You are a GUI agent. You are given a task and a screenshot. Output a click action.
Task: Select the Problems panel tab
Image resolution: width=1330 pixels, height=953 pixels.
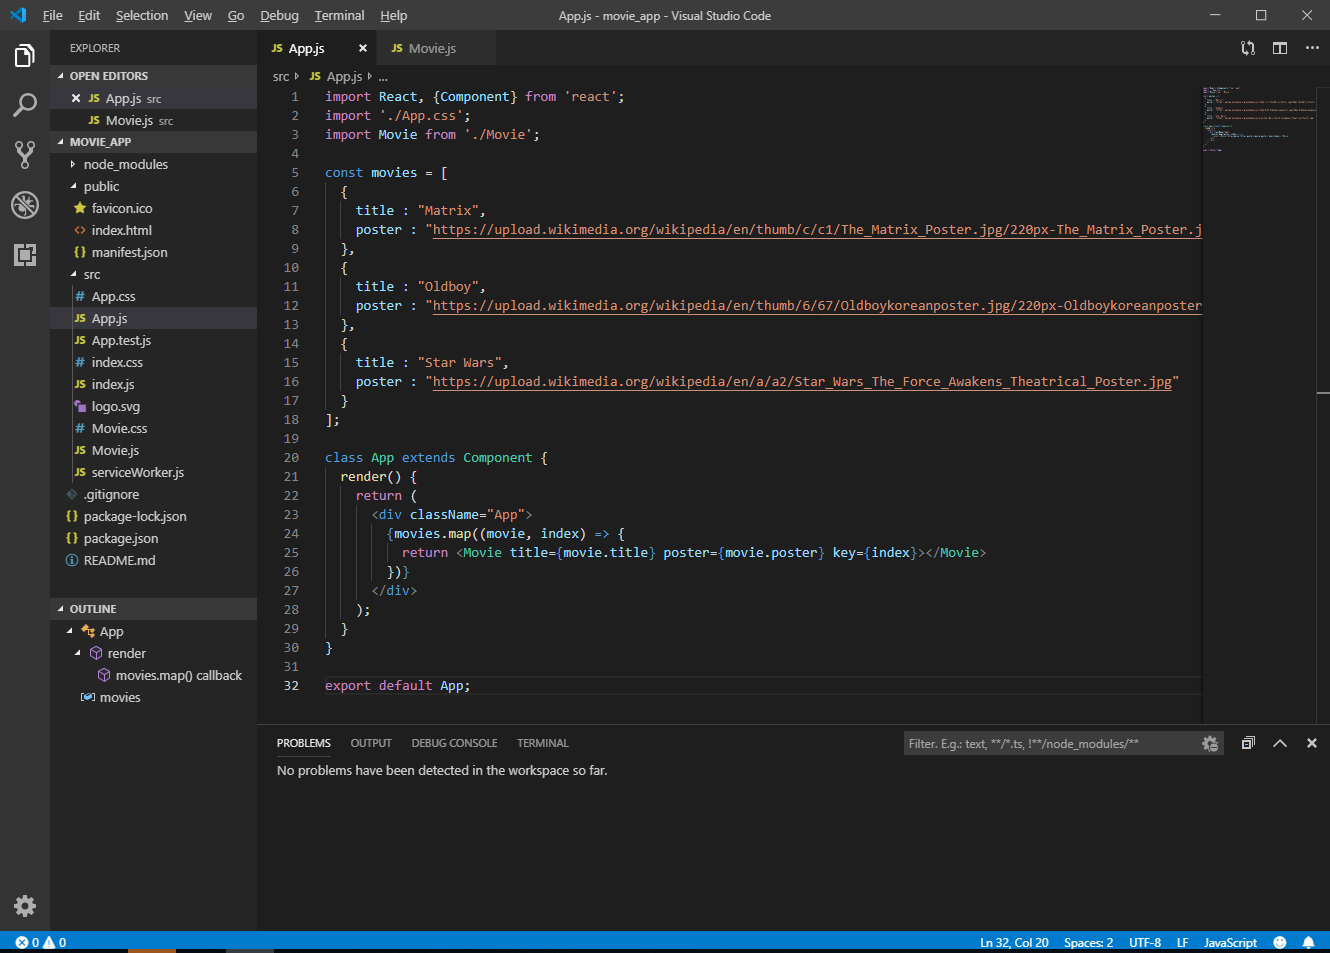[x=304, y=743]
